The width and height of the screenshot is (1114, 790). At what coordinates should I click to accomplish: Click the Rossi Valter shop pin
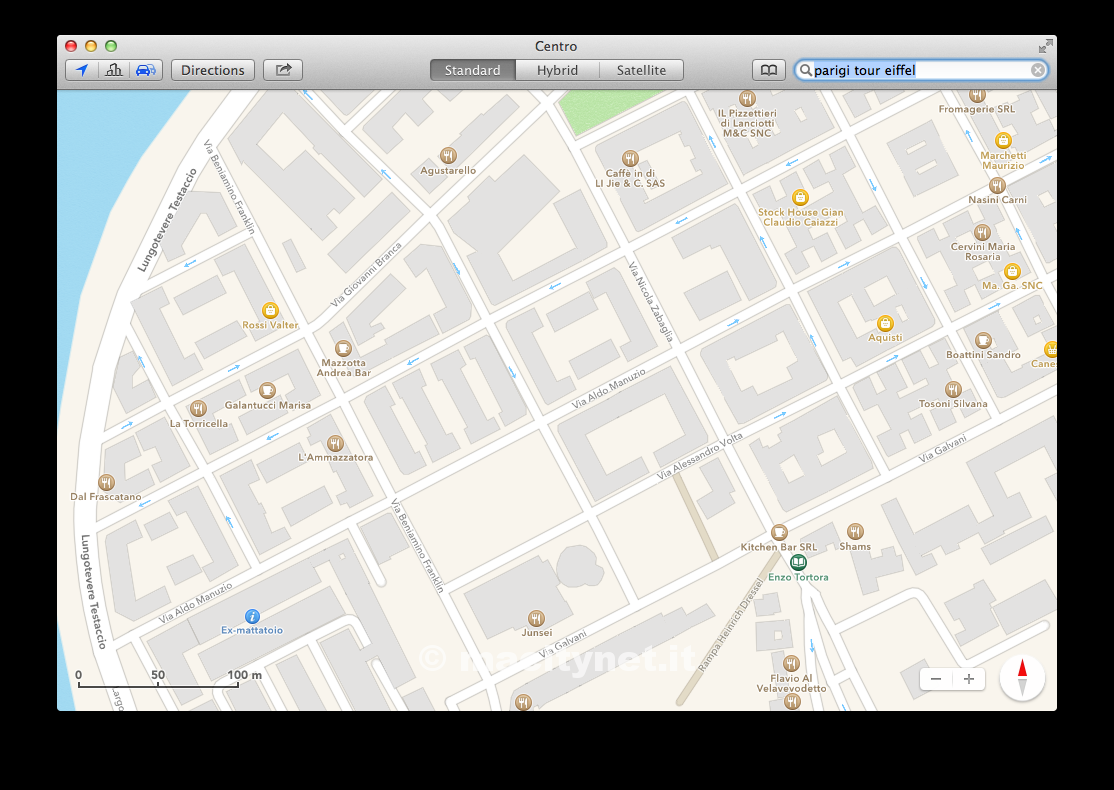coord(269,310)
